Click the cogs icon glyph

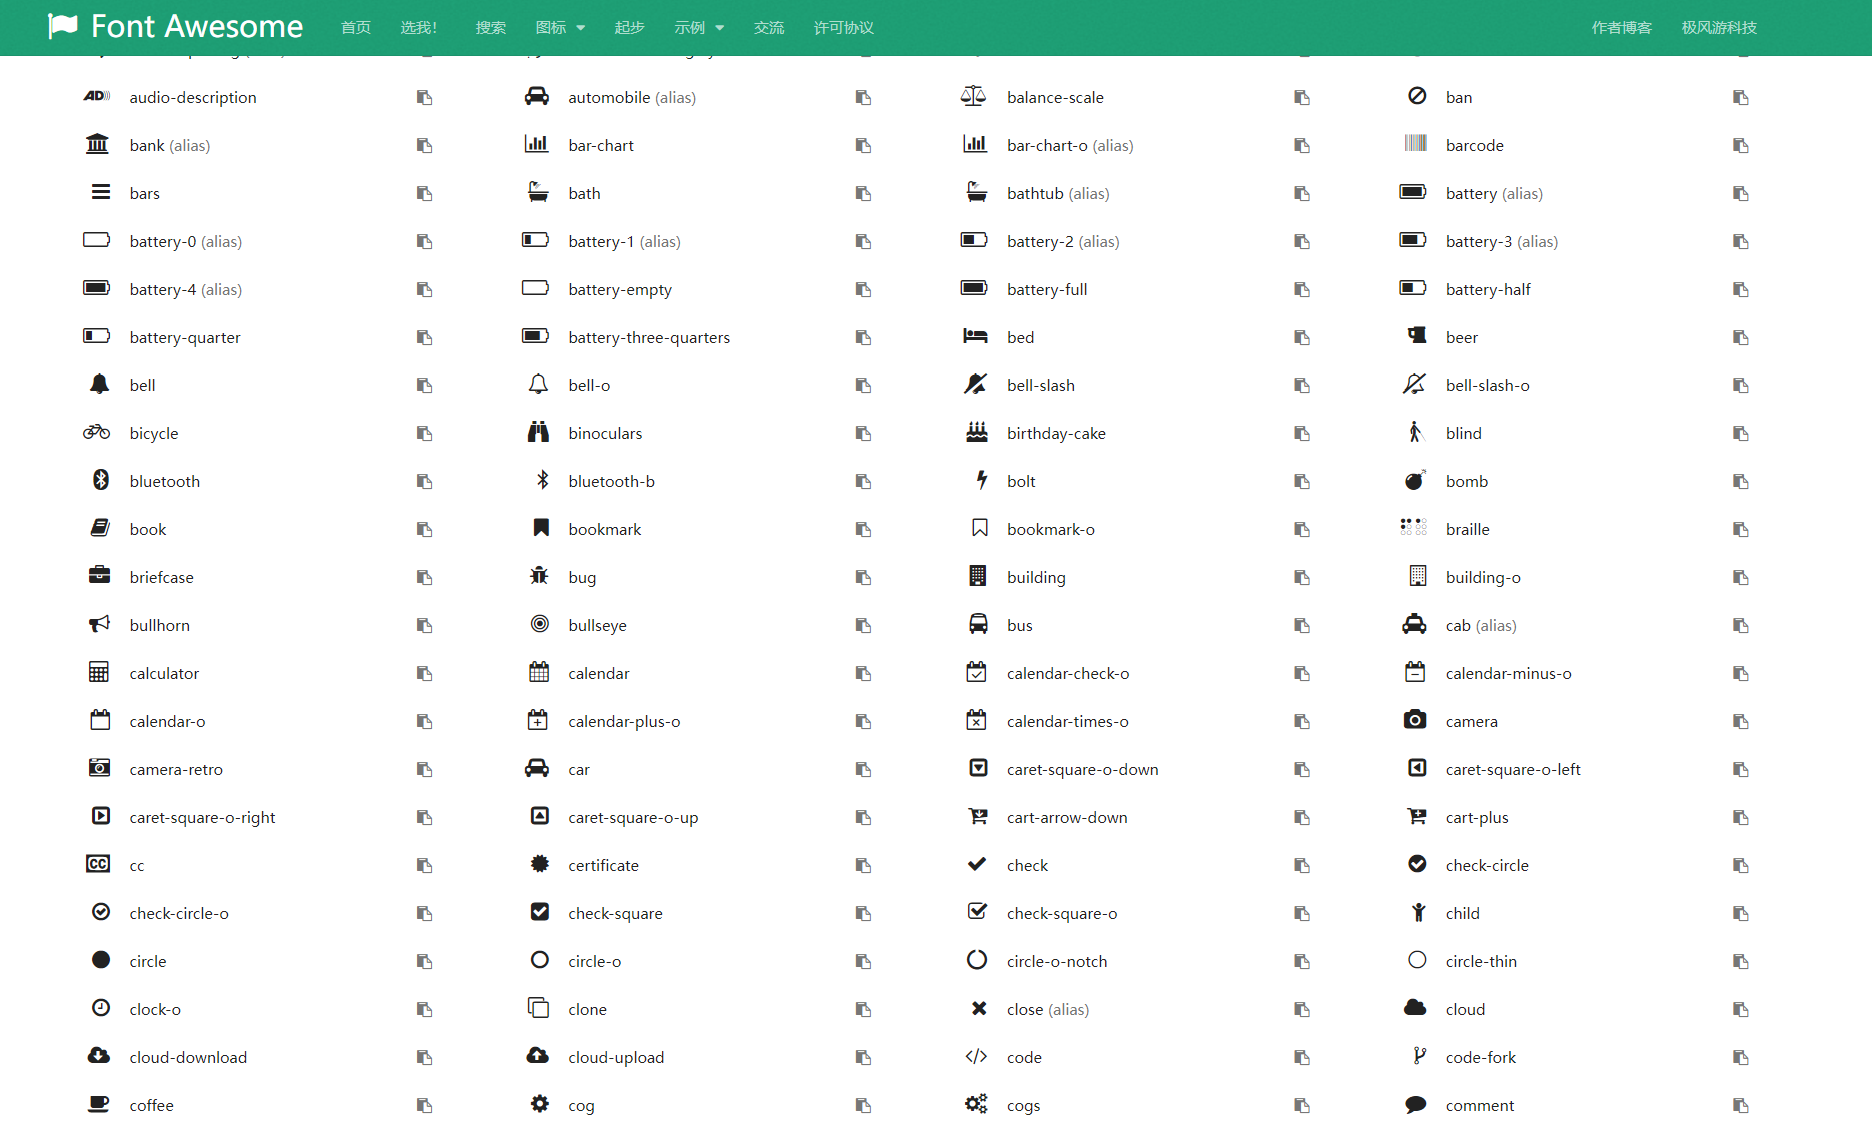click(x=976, y=1103)
